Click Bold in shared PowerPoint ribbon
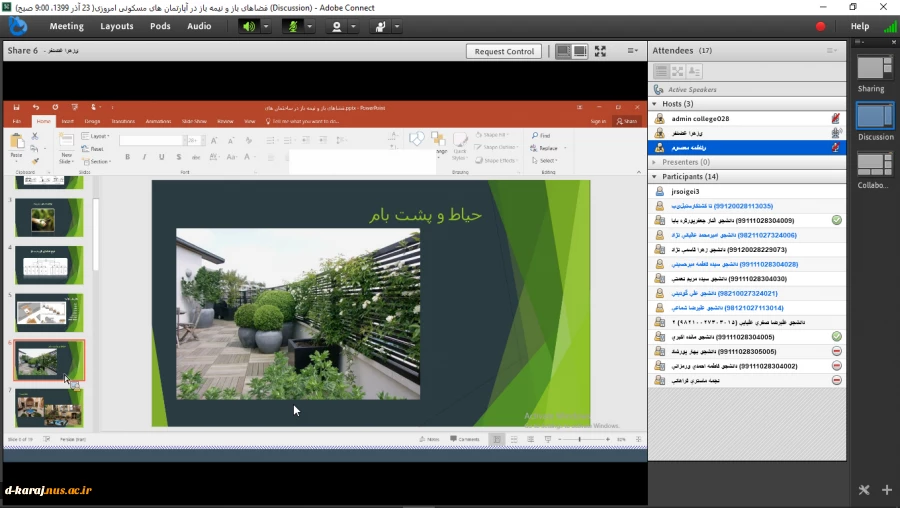Screen dimensions: 900x508 tap(127, 157)
